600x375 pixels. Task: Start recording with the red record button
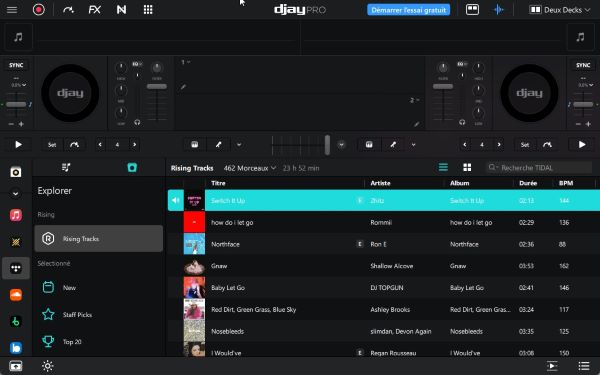38,10
